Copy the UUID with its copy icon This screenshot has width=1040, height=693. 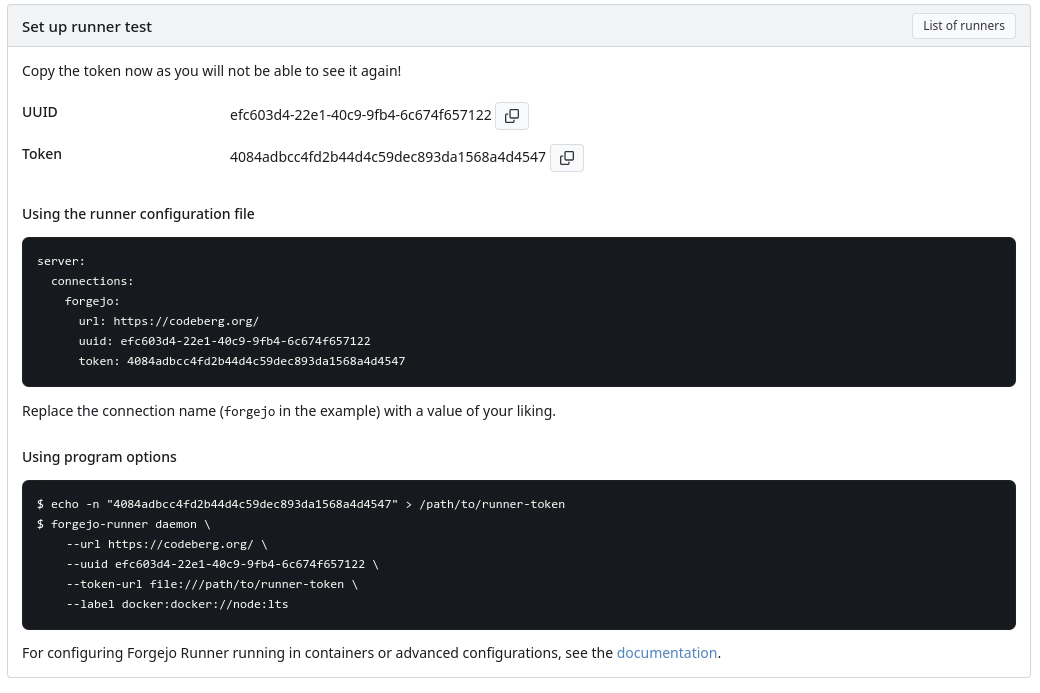coord(511,116)
